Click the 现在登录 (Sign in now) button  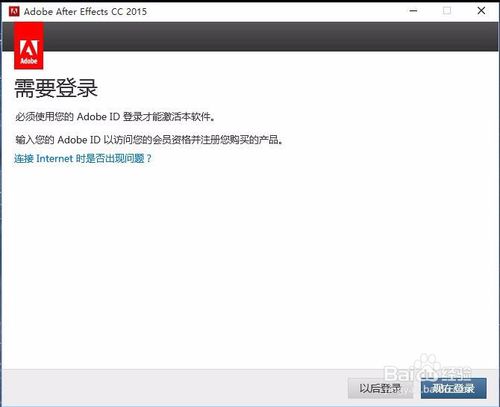coord(453,388)
